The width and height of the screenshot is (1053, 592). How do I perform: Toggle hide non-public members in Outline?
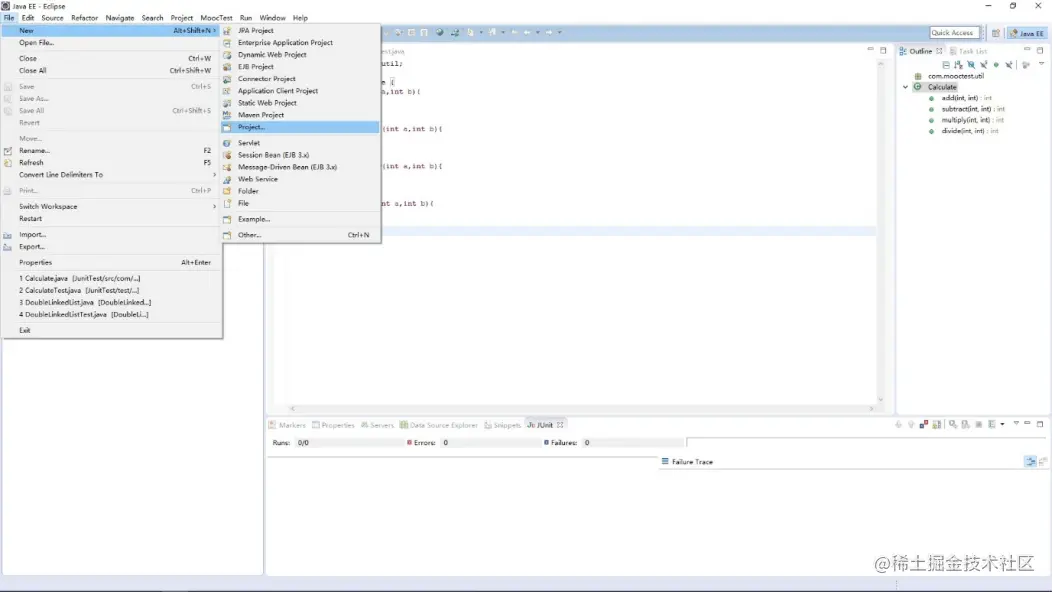point(997,65)
